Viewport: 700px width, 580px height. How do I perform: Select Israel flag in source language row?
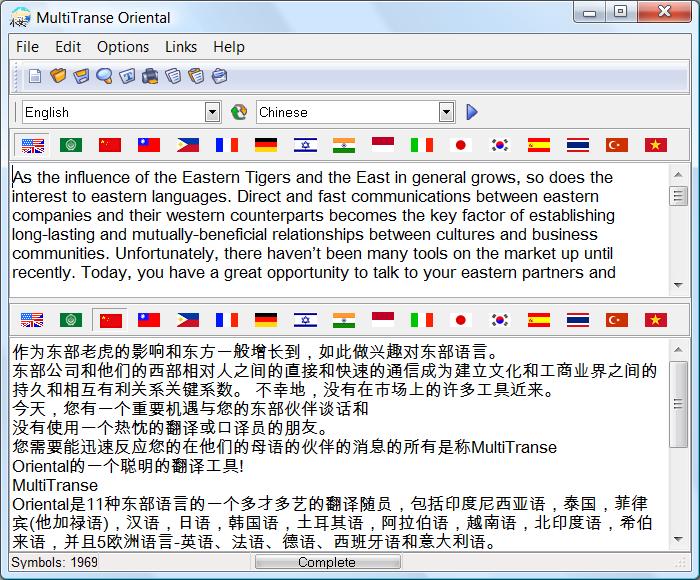click(305, 145)
